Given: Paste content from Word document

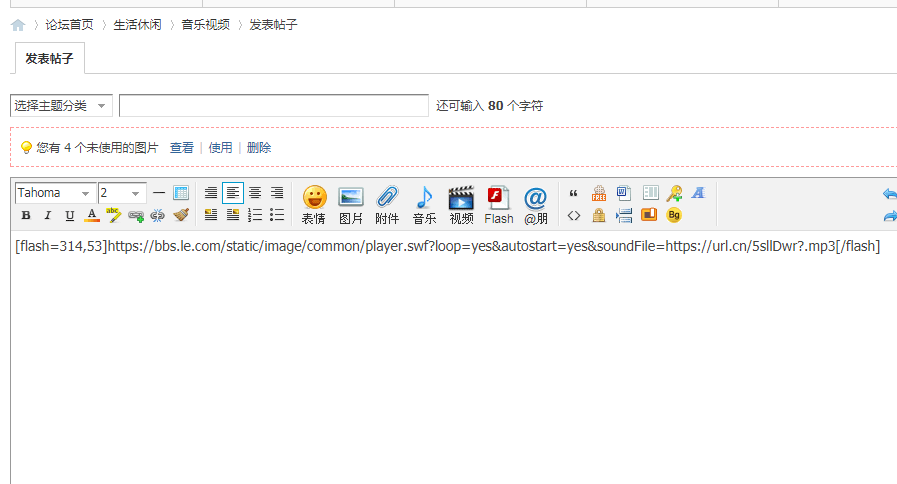Looking at the screenshot, I should coord(624,193).
